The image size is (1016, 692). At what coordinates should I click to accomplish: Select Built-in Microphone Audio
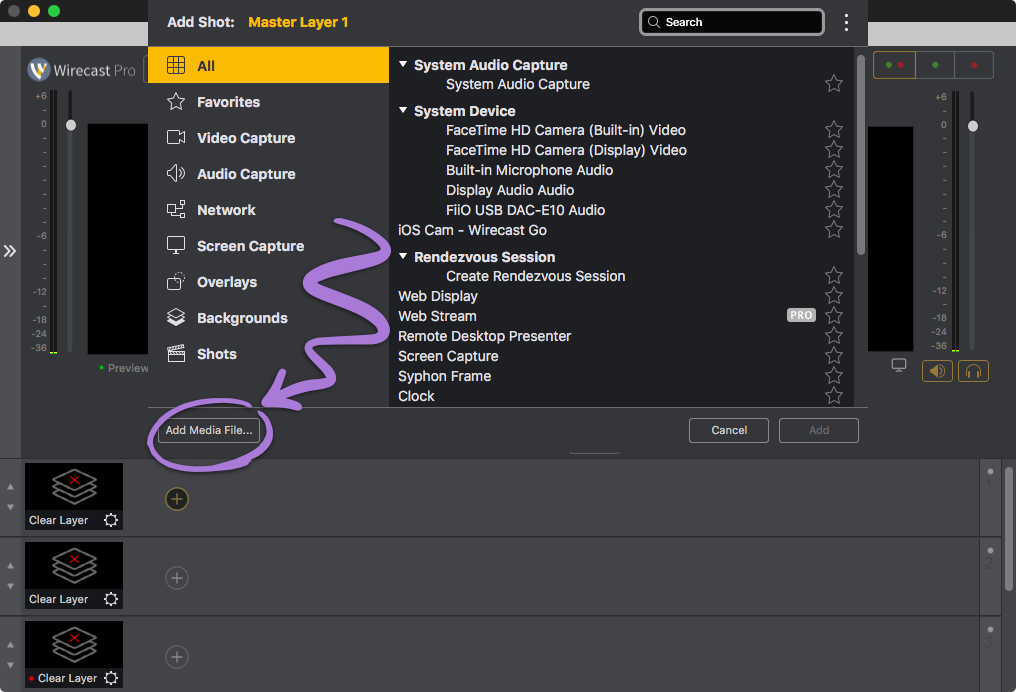coord(529,170)
